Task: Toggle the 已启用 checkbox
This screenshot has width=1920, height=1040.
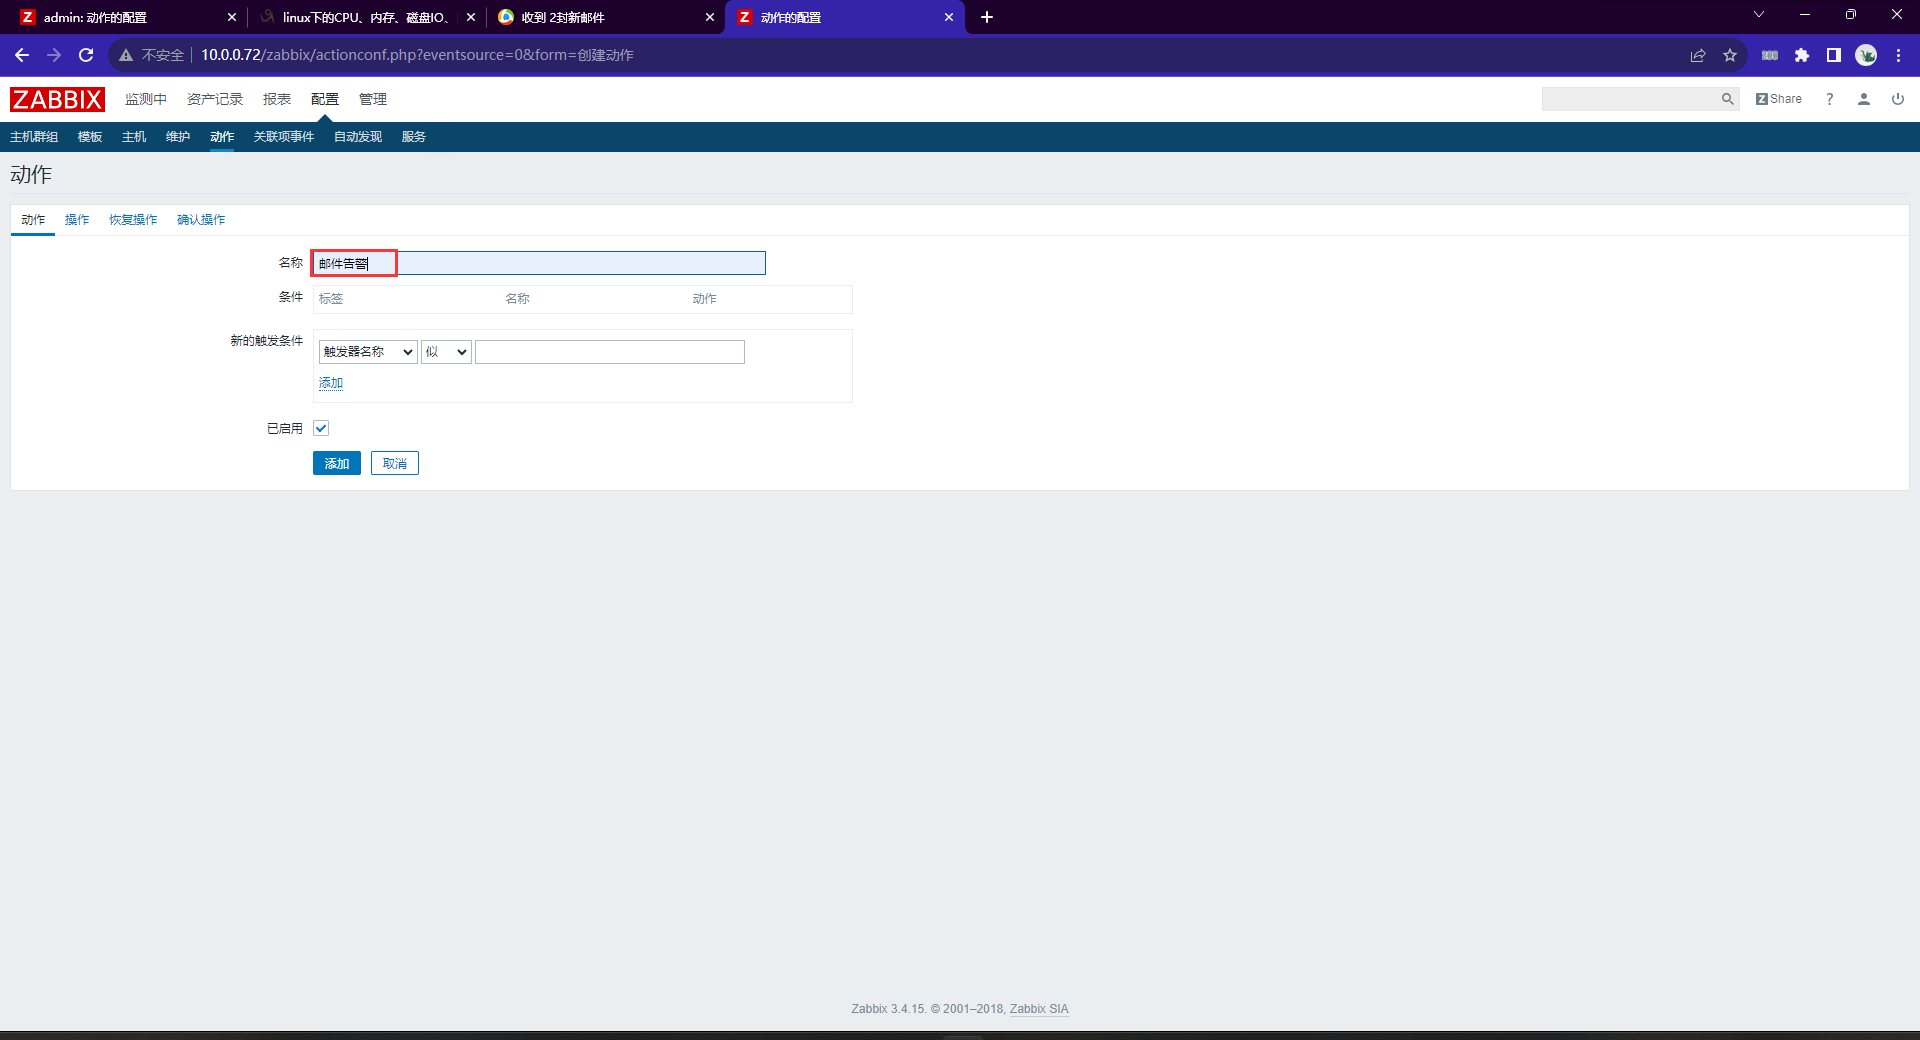Action: point(321,428)
